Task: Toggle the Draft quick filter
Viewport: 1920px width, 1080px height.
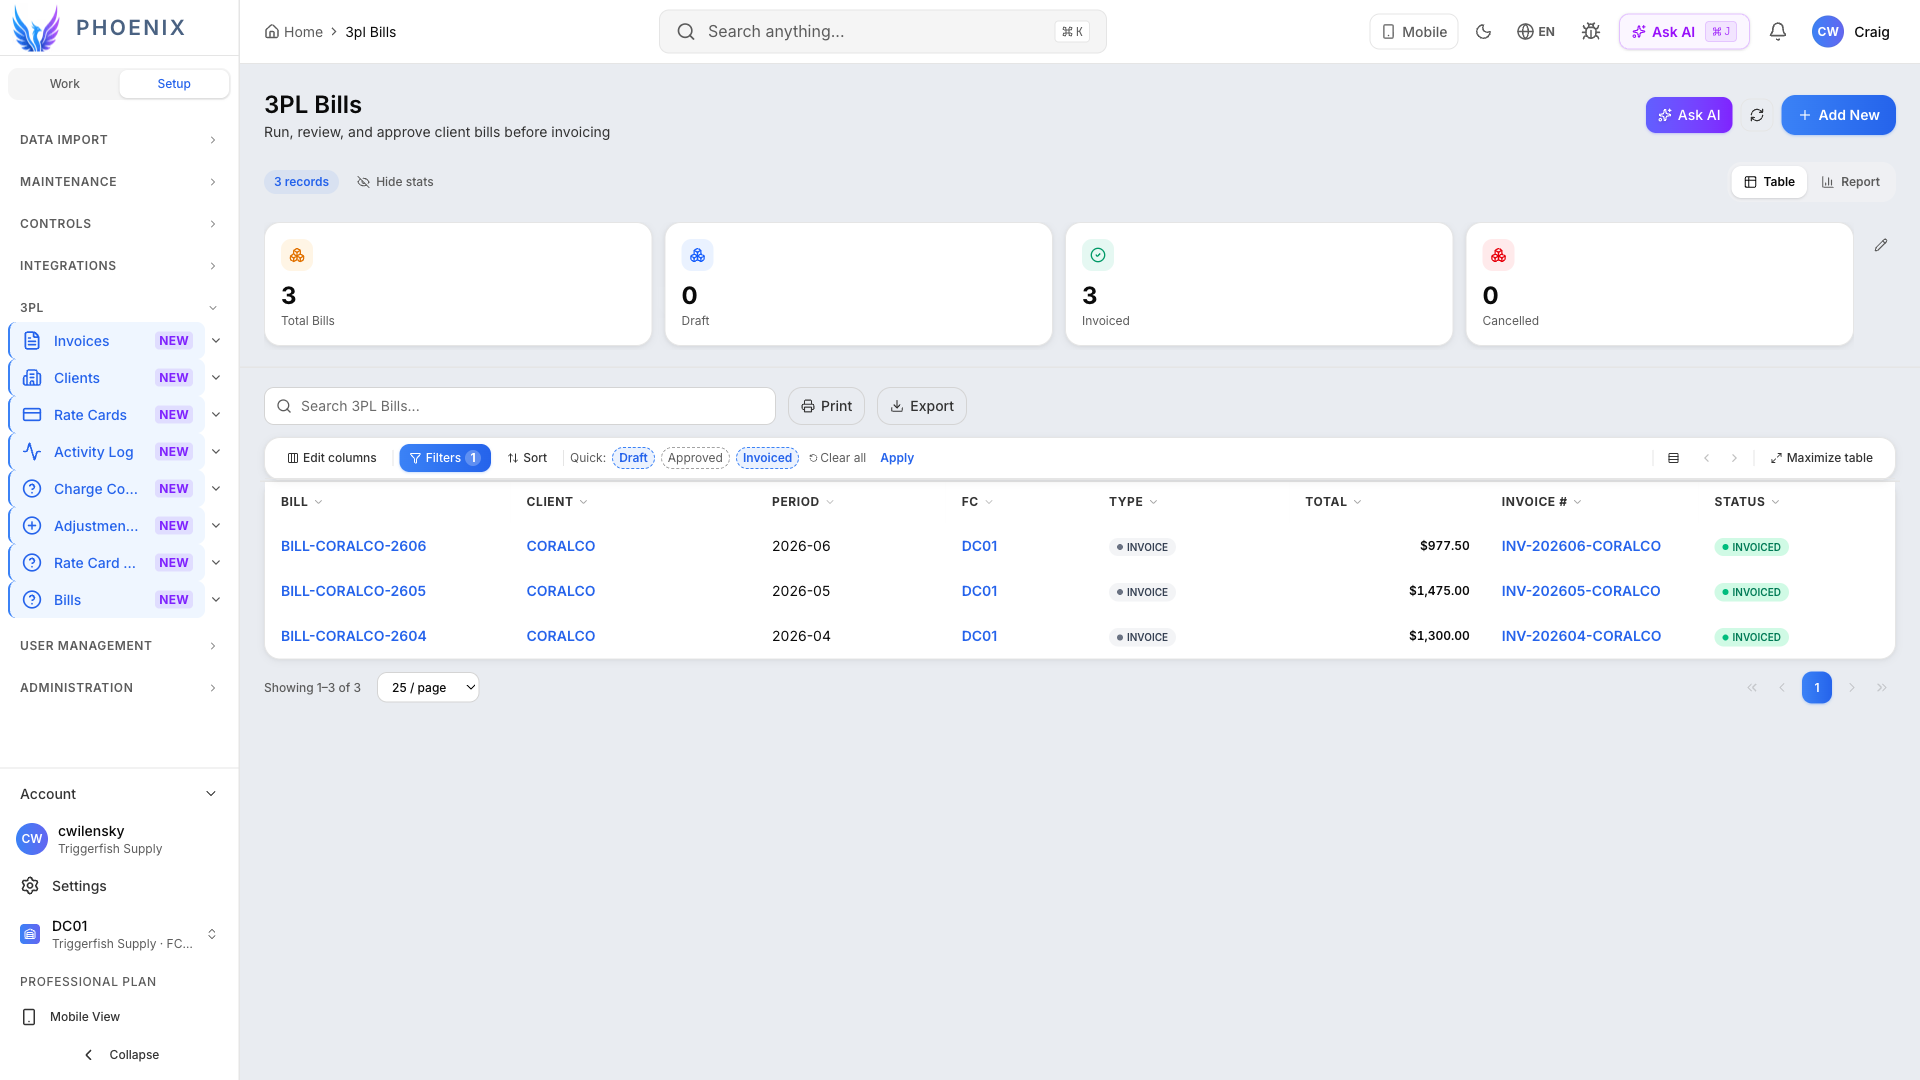Action: [x=633, y=458]
